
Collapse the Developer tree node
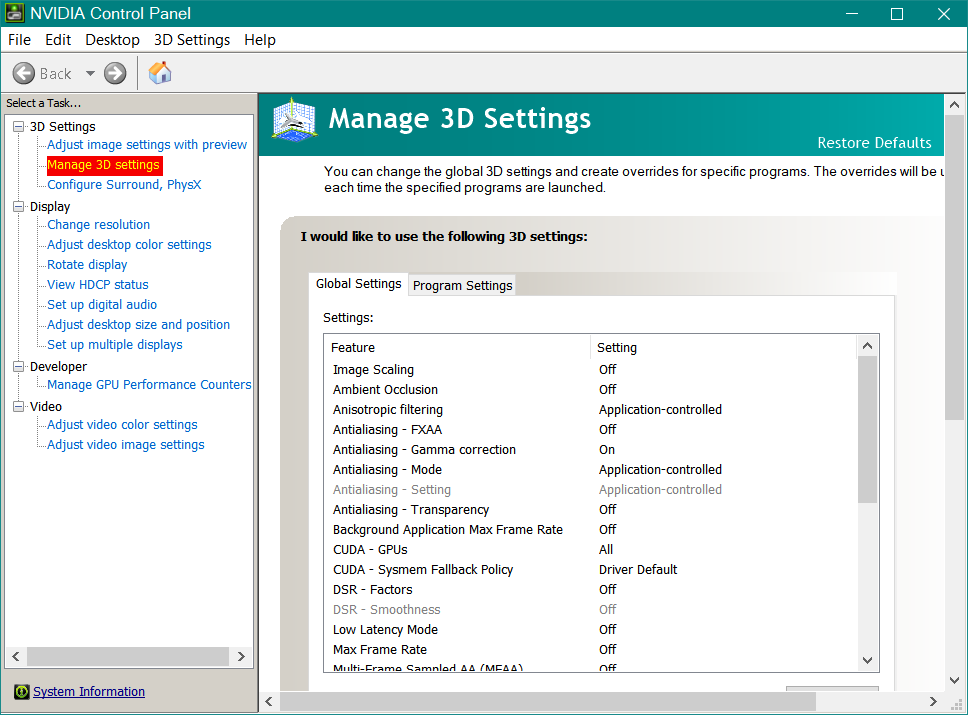18,367
